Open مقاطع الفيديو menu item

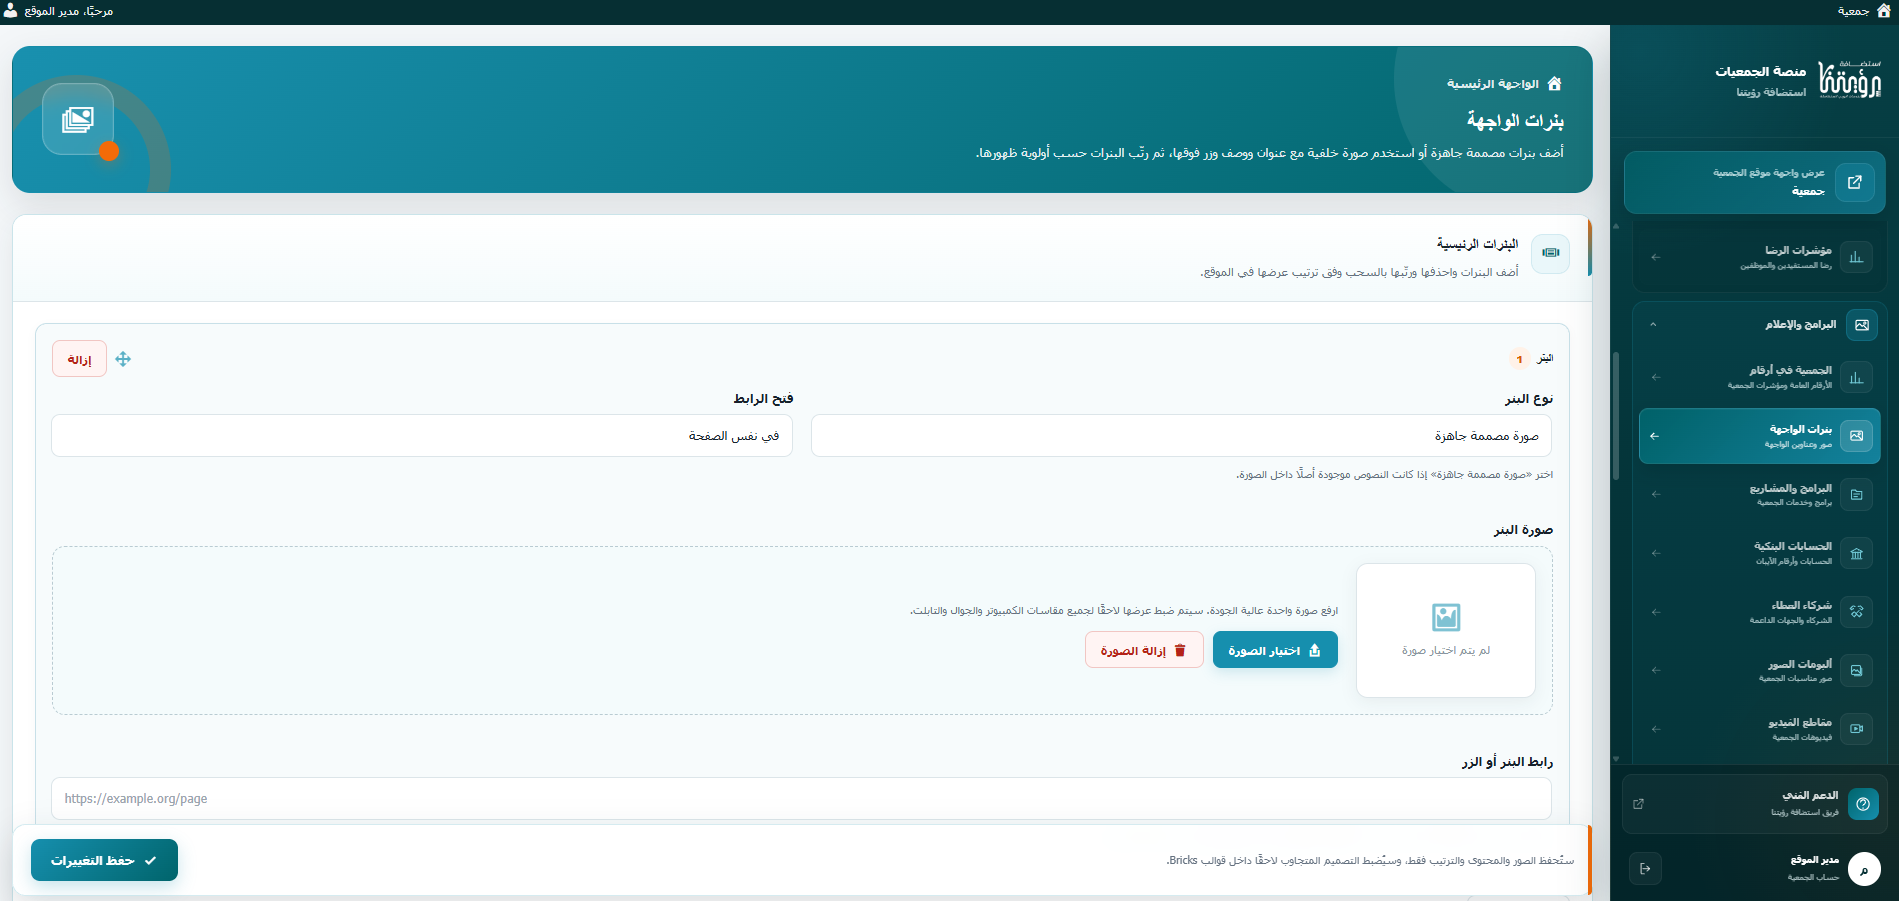tap(1760, 729)
